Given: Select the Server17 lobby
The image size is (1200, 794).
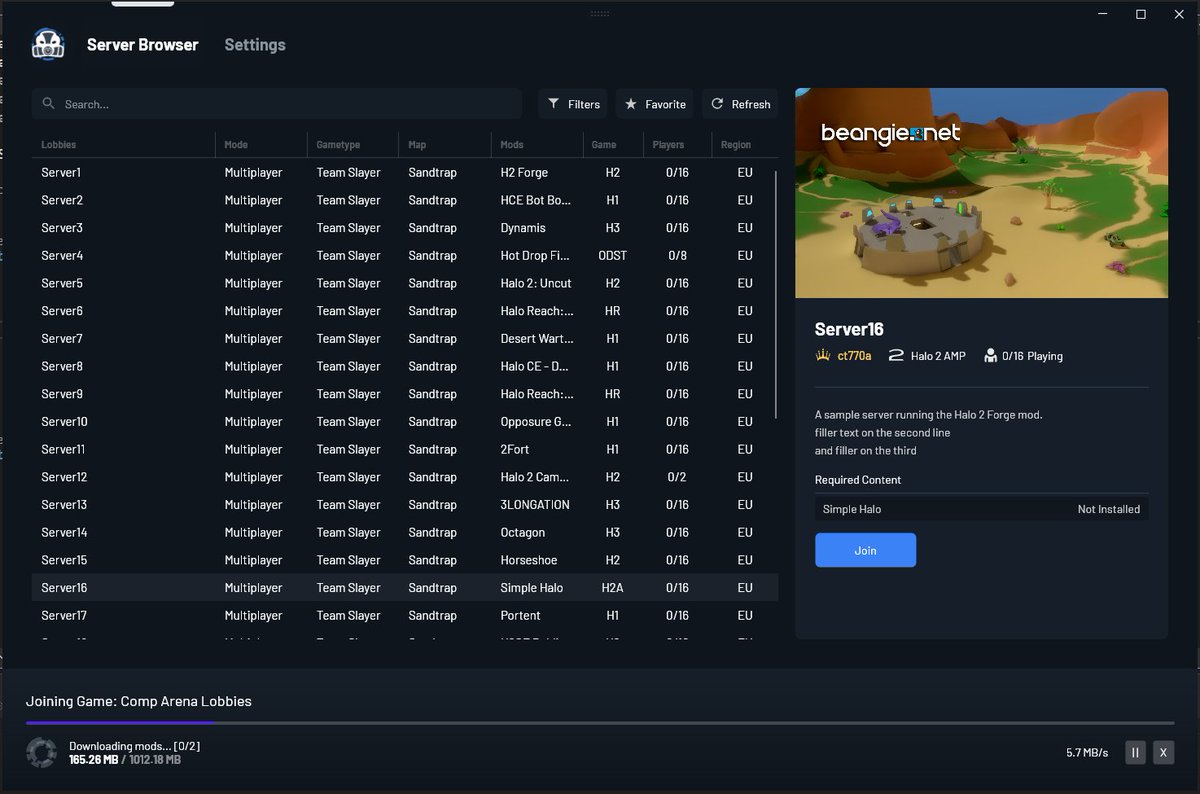Looking at the screenshot, I should 404,616.
